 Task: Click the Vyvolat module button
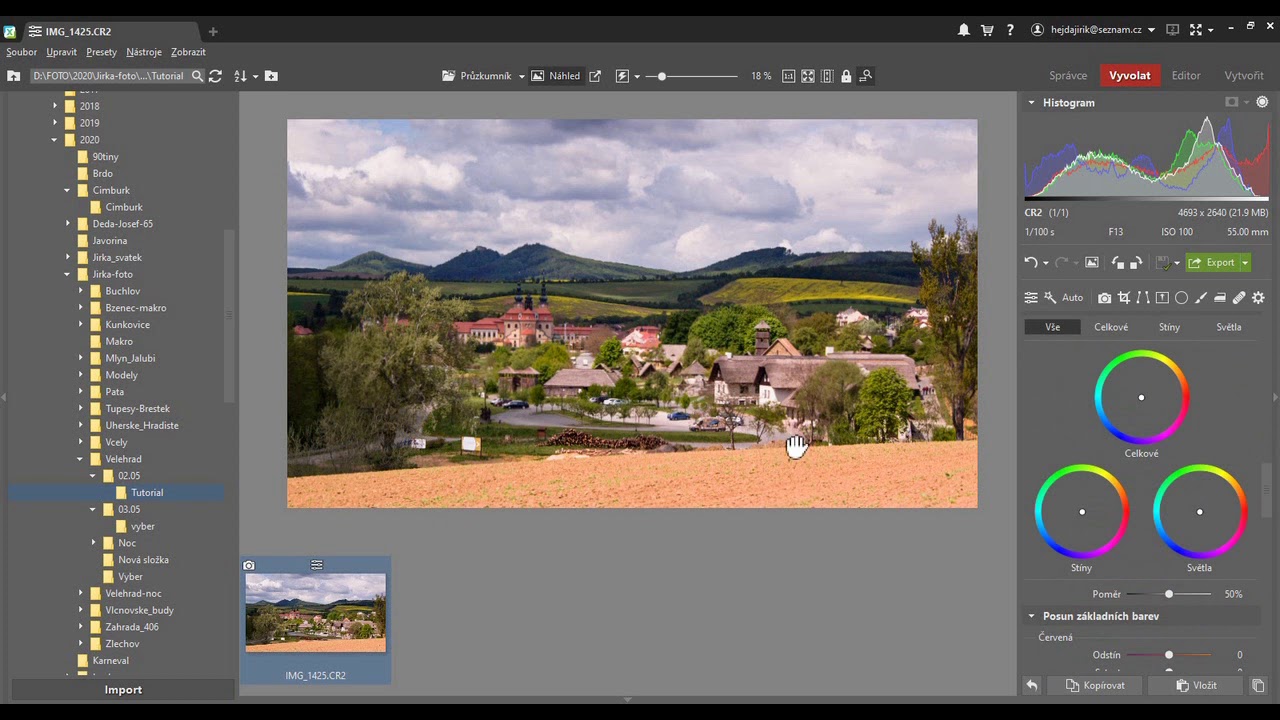[1129, 76]
